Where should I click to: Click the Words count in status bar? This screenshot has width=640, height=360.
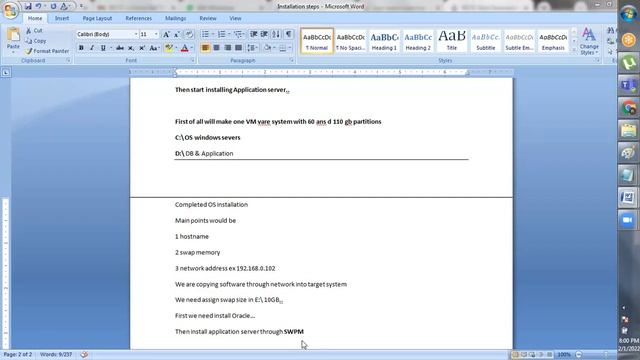pos(56,355)
